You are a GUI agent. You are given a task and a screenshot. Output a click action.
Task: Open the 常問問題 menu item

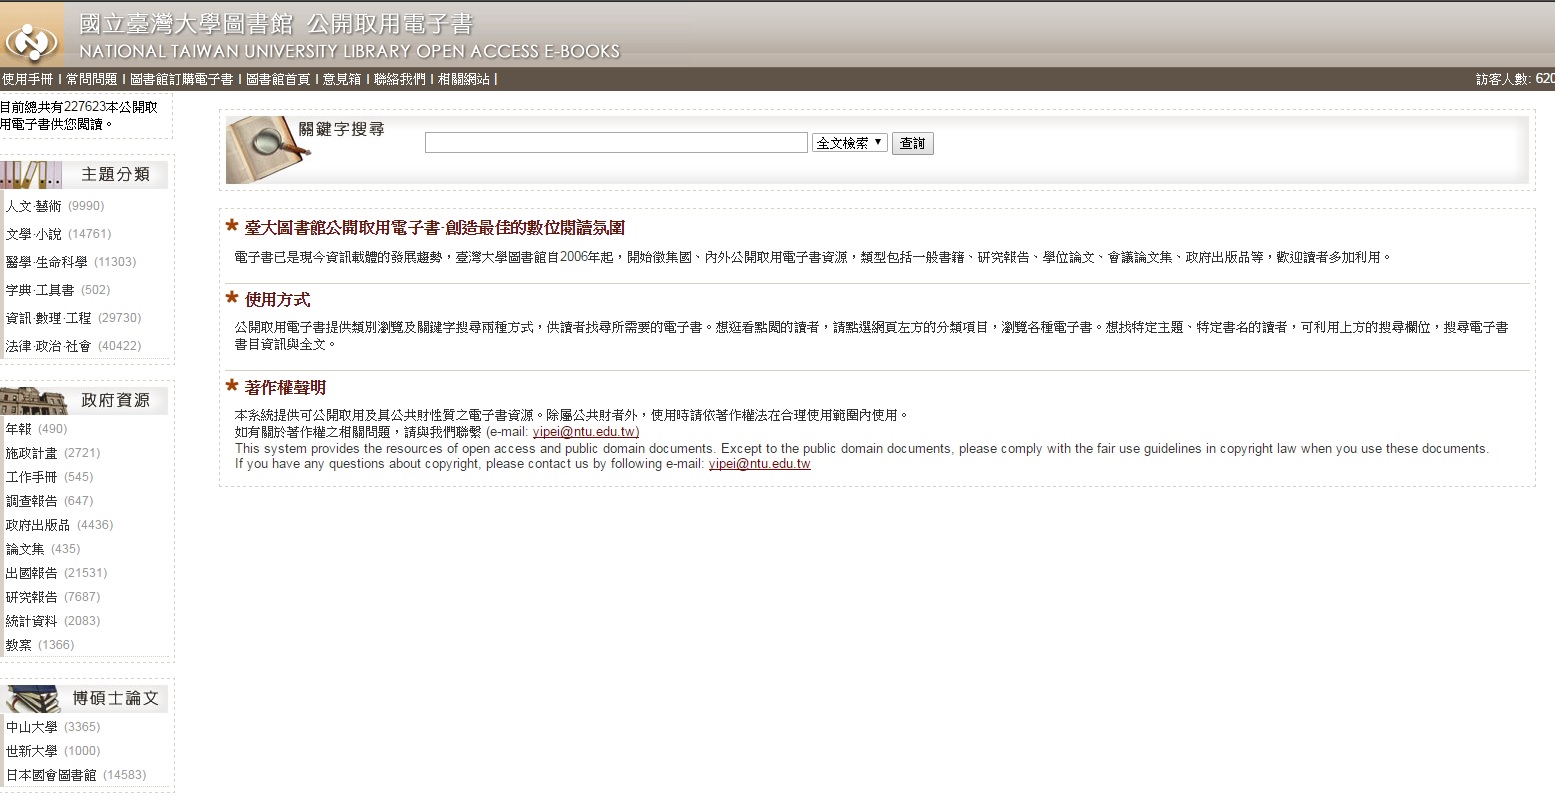pos(91,79)
